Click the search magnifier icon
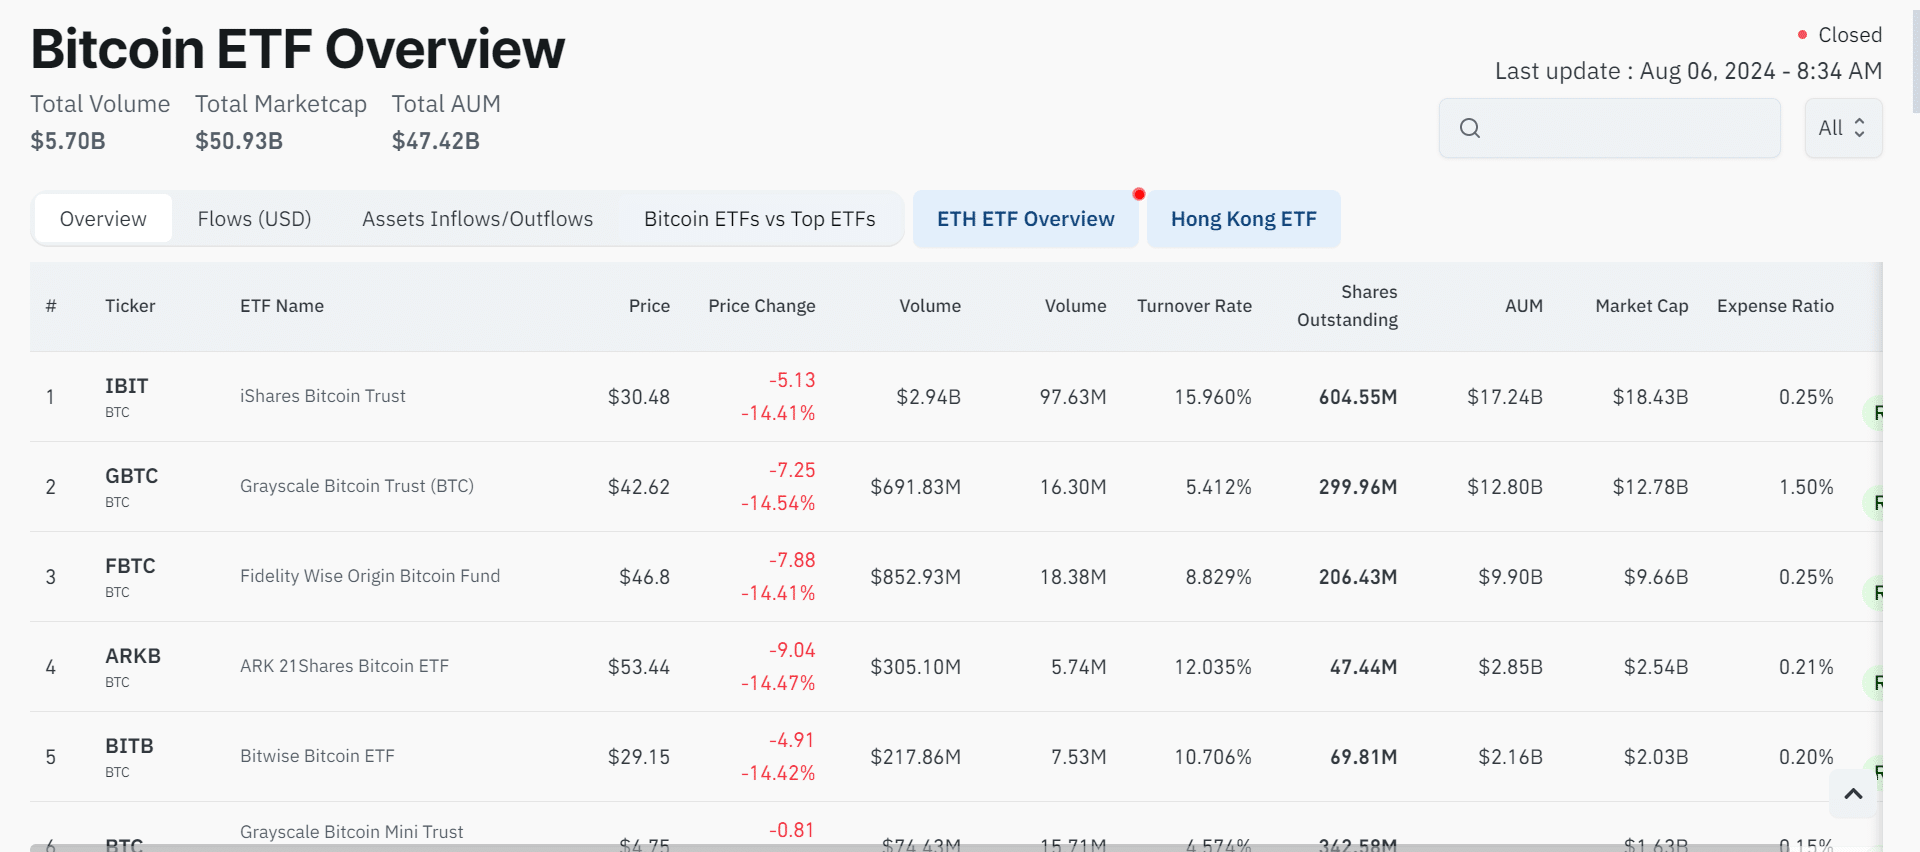 (1469, 128)
